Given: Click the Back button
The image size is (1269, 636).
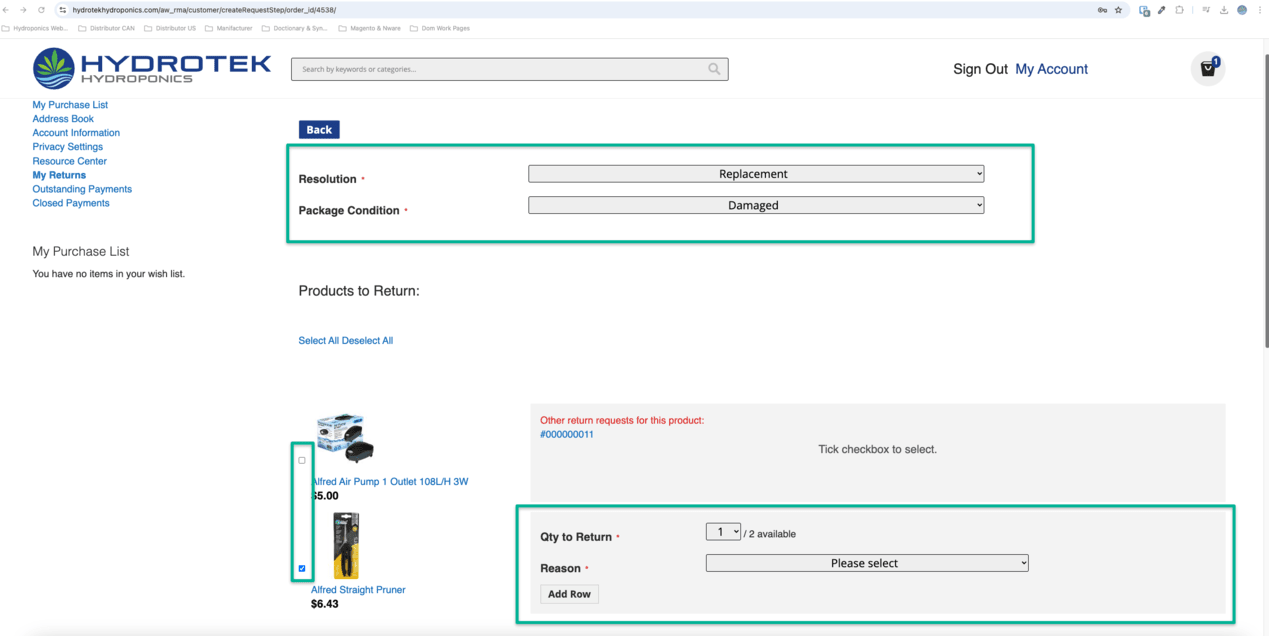Looking at the screenshot, I should click(x=319, y=129).
